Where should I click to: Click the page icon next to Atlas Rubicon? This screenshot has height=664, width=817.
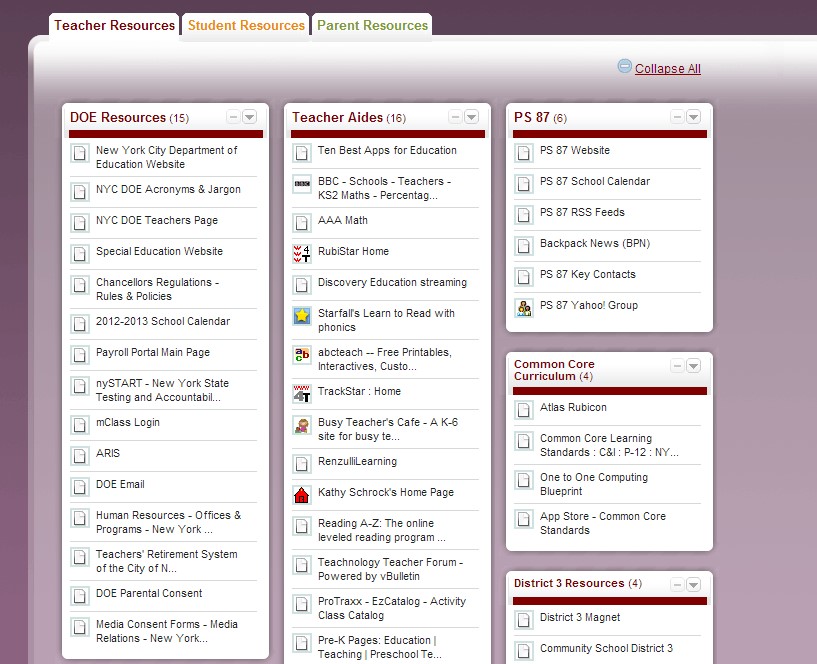524,410
